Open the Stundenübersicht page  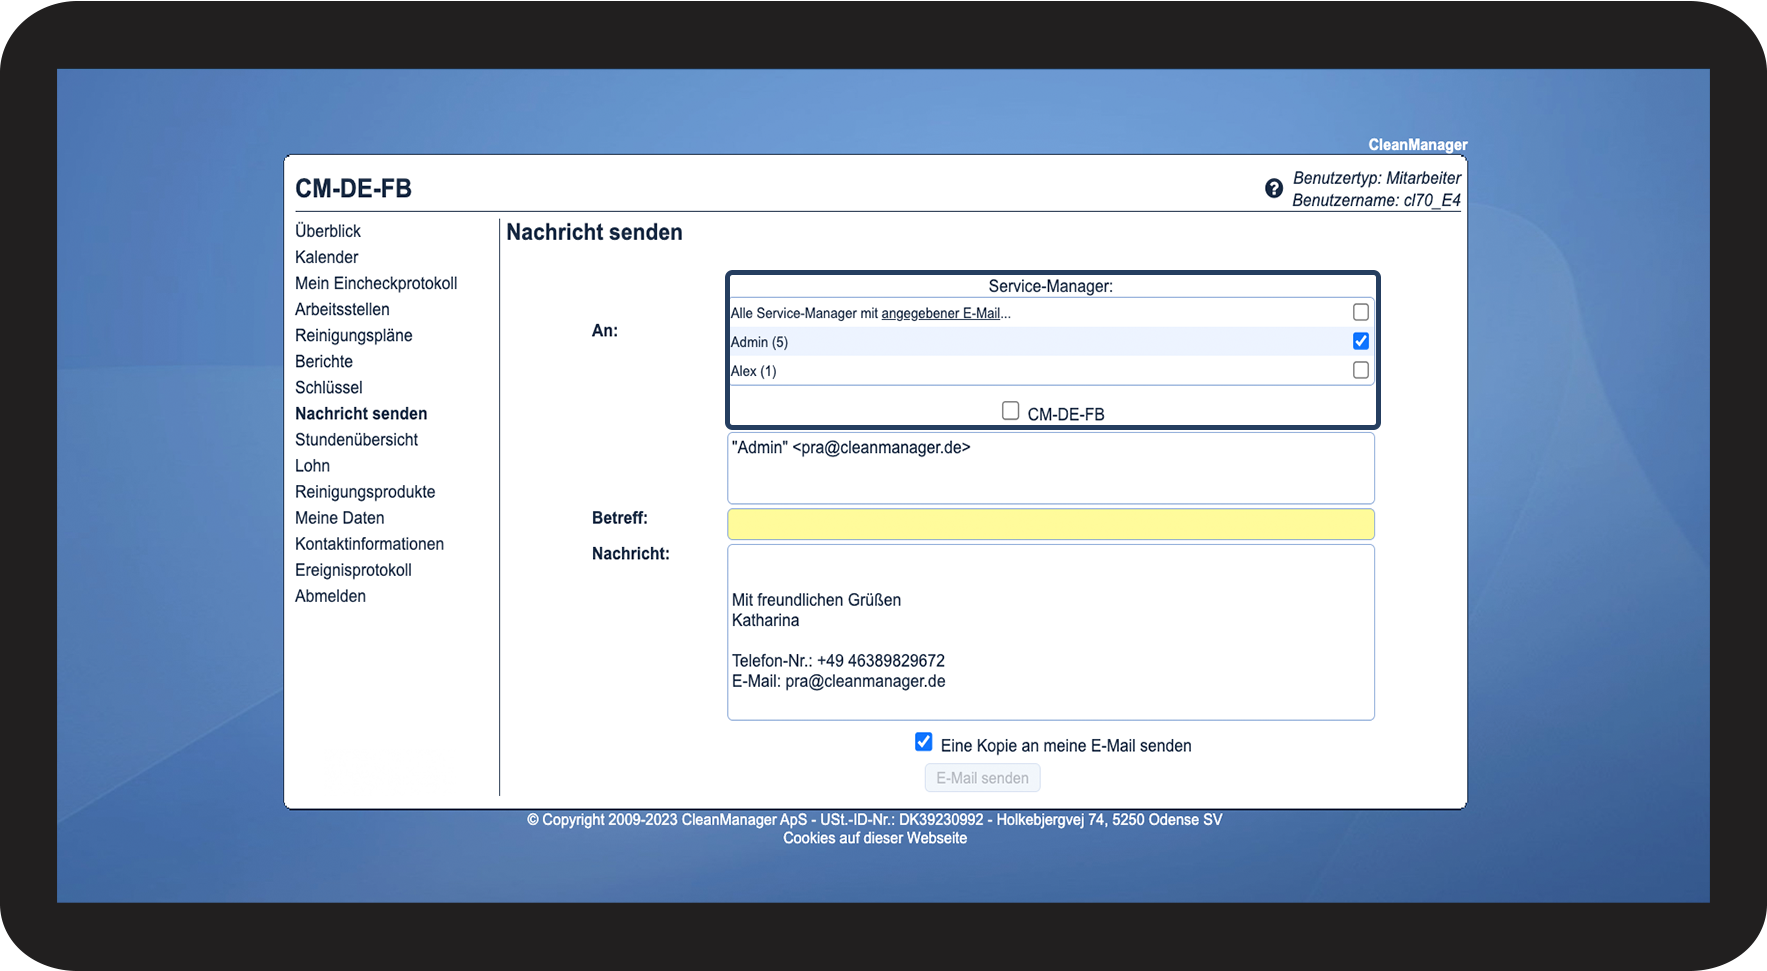[356, 439]
